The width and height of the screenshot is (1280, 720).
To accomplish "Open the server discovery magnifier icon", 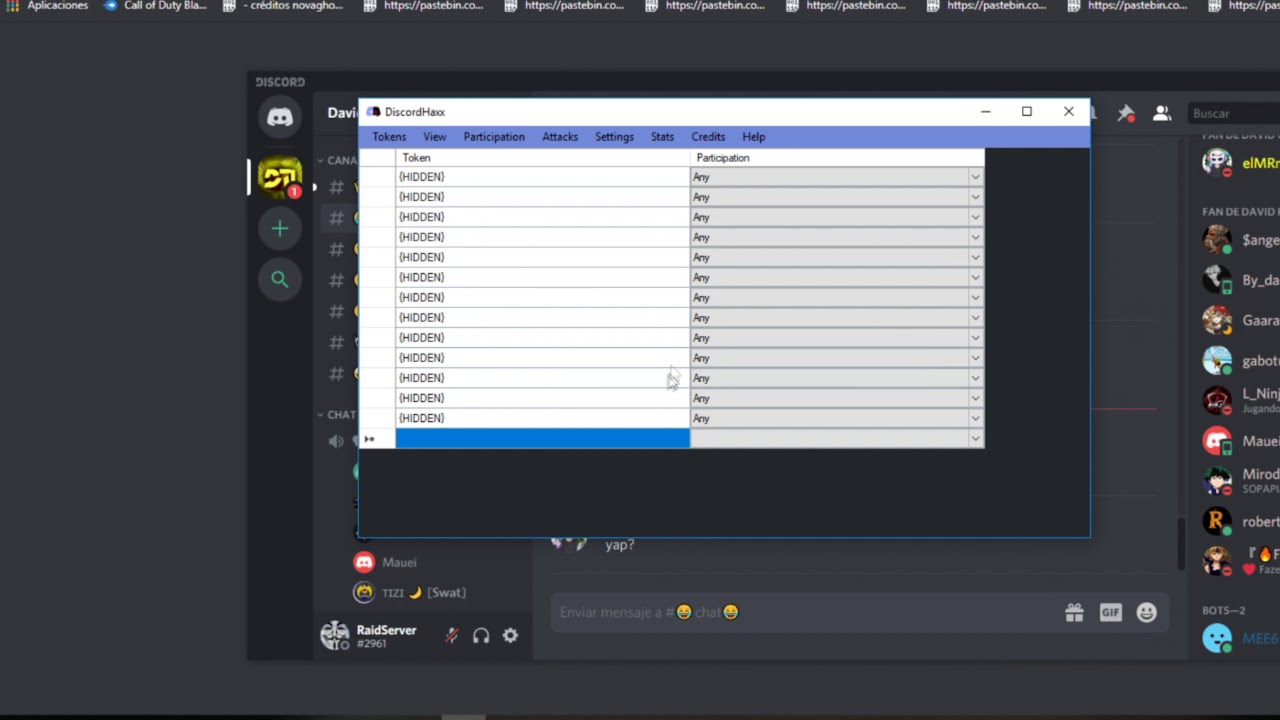I will (280, 280).
